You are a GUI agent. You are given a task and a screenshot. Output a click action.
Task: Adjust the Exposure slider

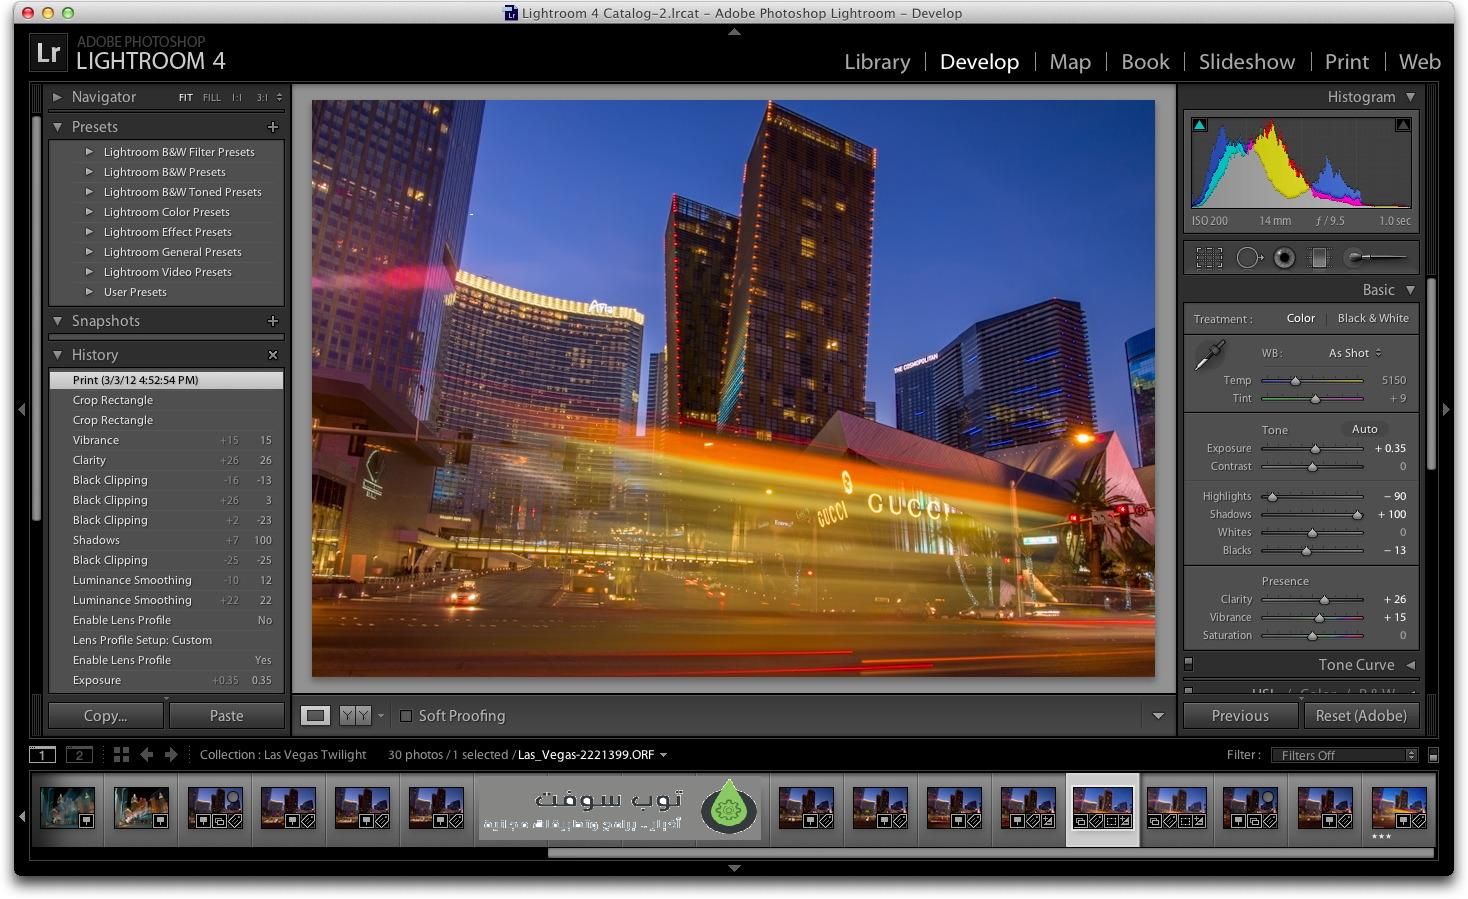pyautogui.click(x=1312, y=449)
